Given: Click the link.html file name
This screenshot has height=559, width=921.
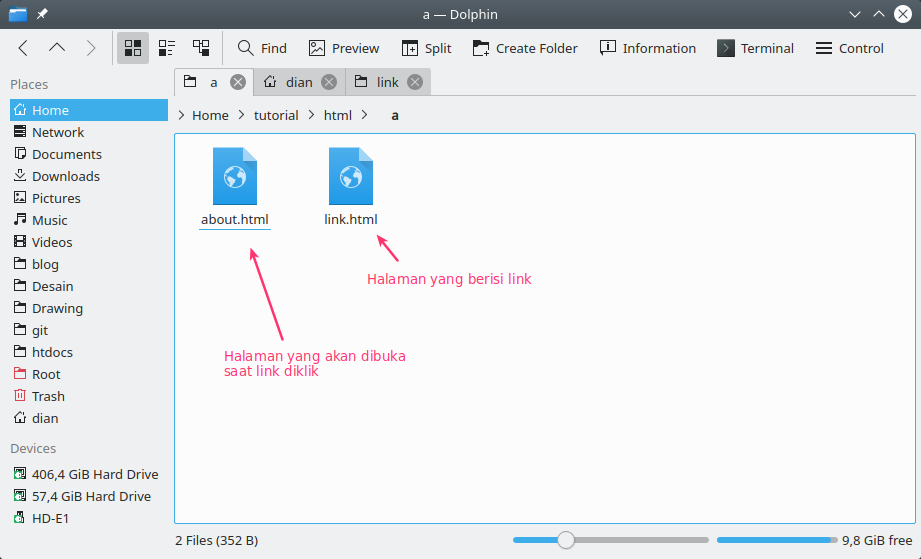Looking at the screenshot, I should coord(351,220).
